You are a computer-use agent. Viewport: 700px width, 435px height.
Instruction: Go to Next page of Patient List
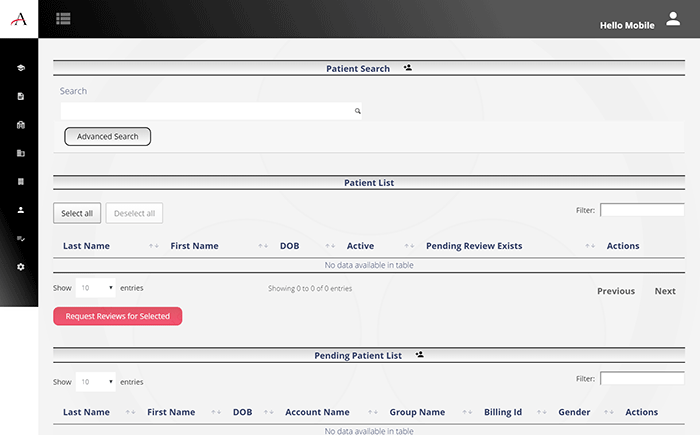click(x=665, y=291)
